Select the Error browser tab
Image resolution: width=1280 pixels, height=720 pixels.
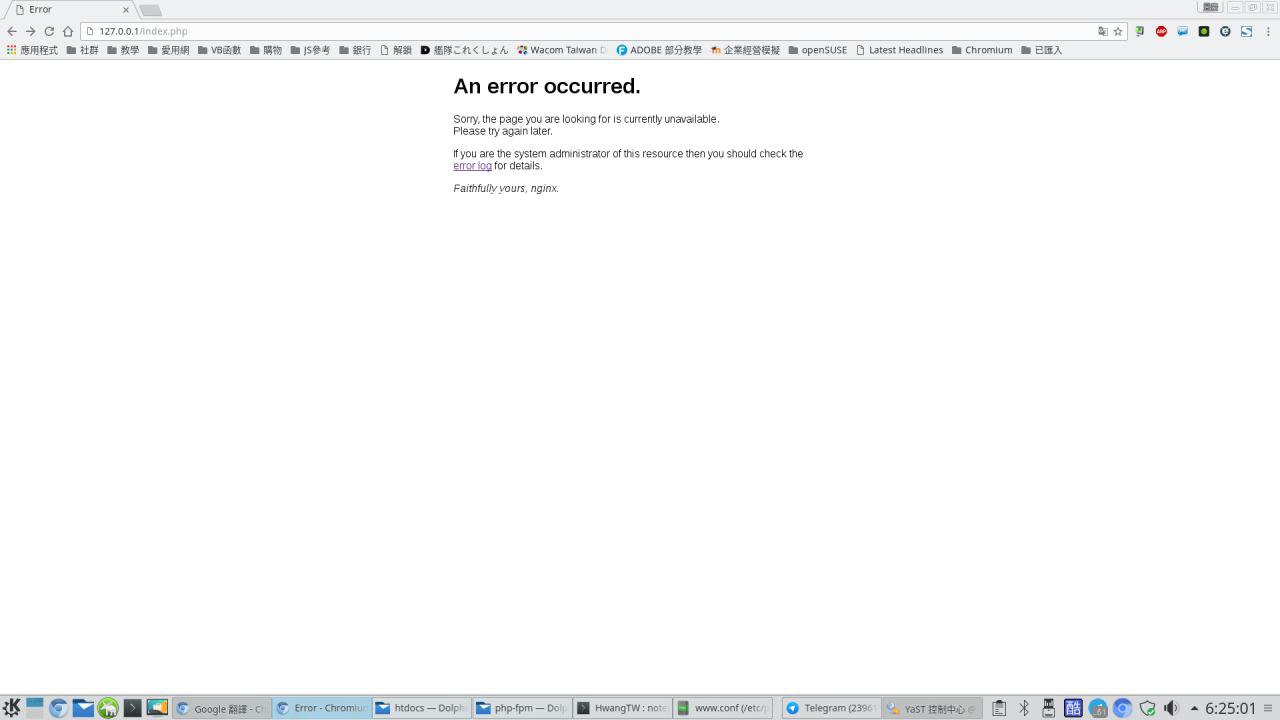72,10
